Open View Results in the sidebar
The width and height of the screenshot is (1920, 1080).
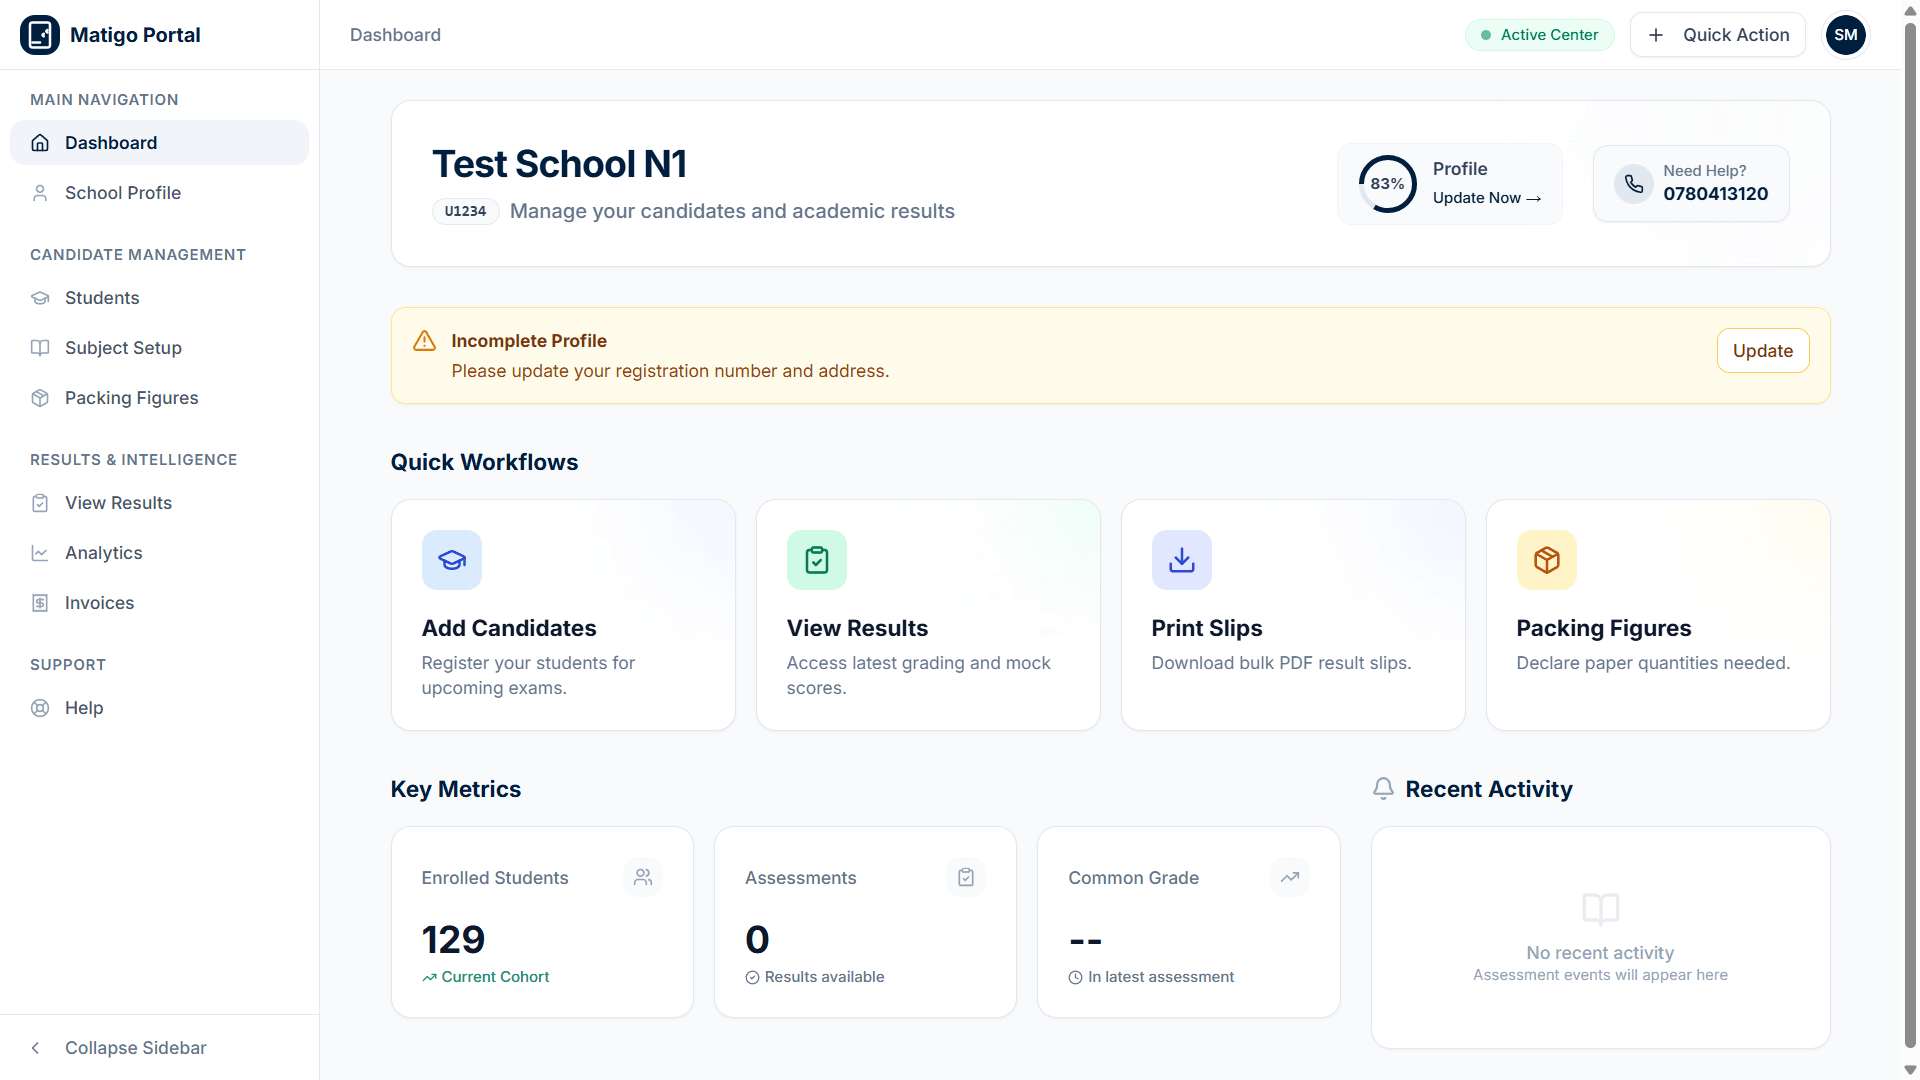point(160,503)
